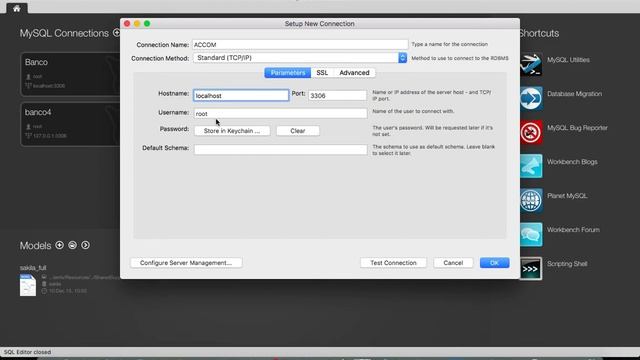640x360 pixels.
Task: Click the Port field showing 3306
Action: click(x=337, y=96)
